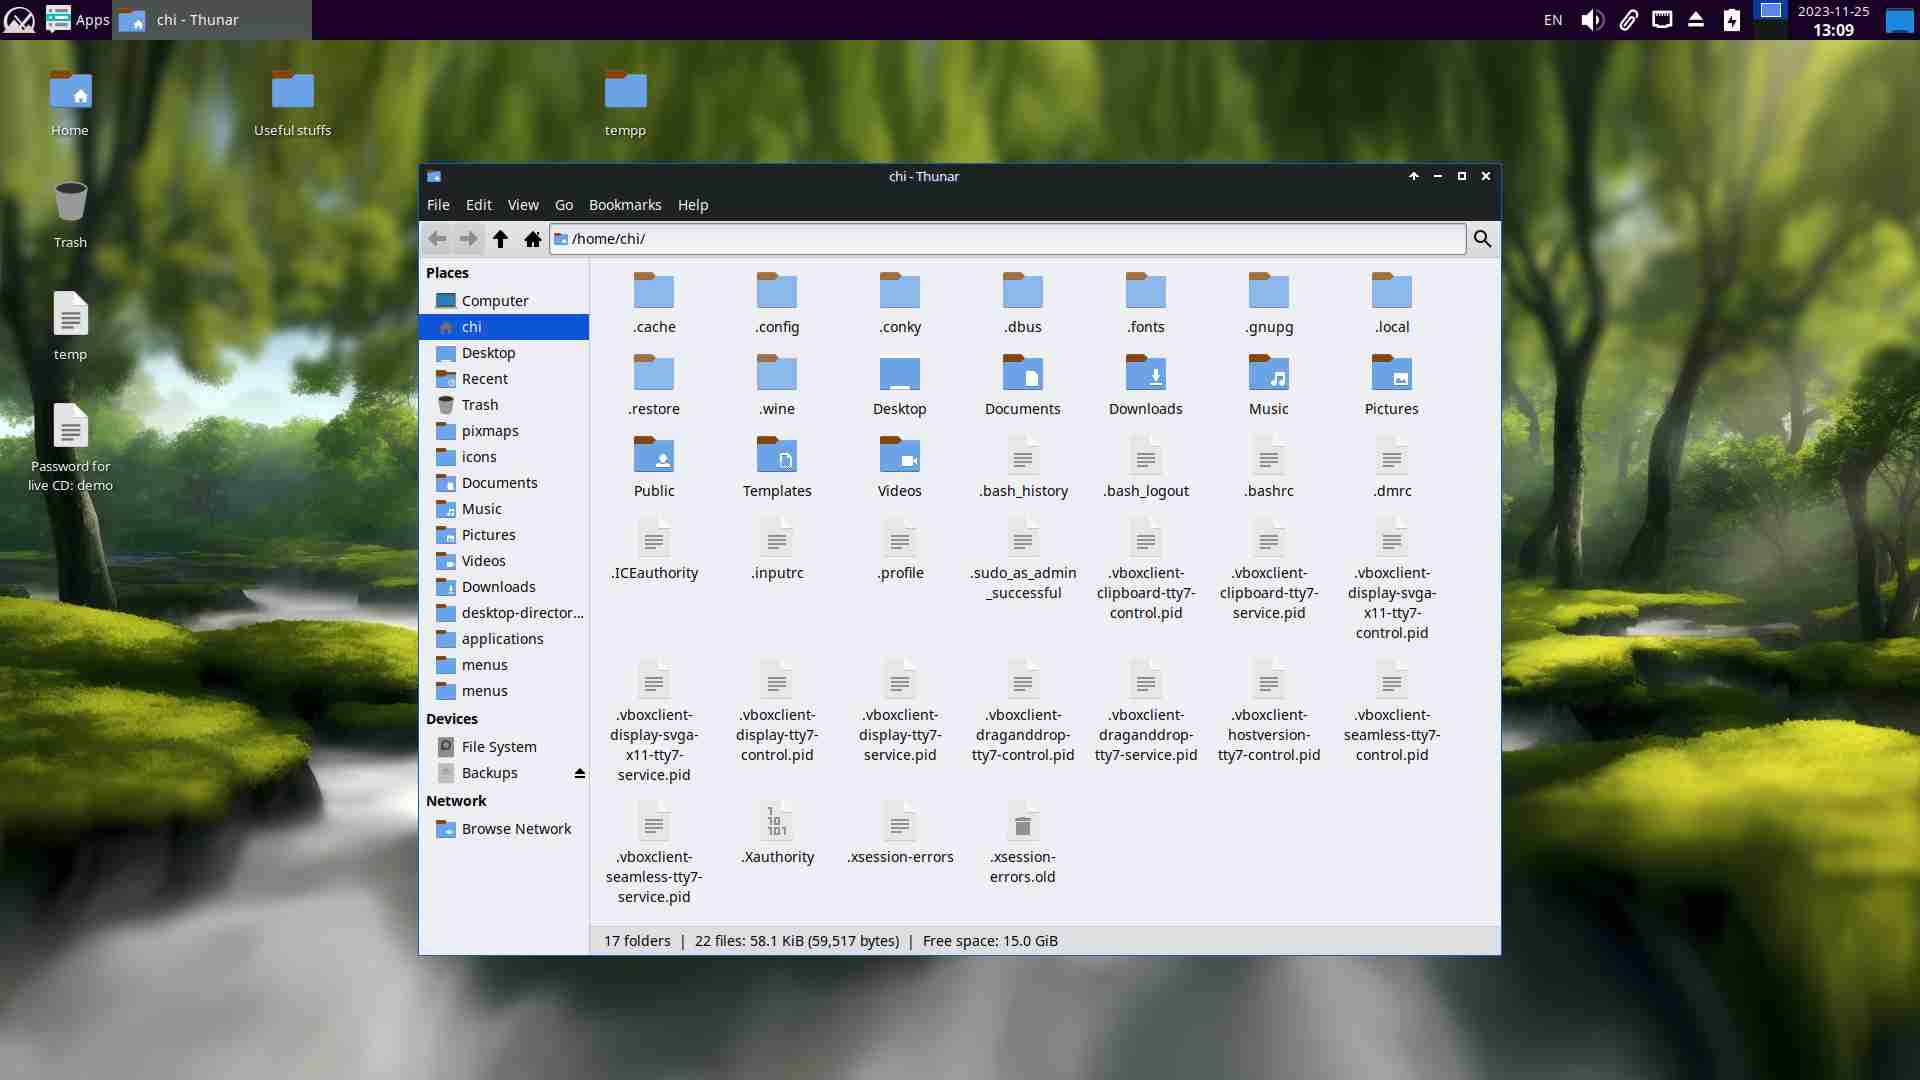Viewport: 1920px width, 1080px height.
Task: Click the search magnifier icon
Action: 1482,239
